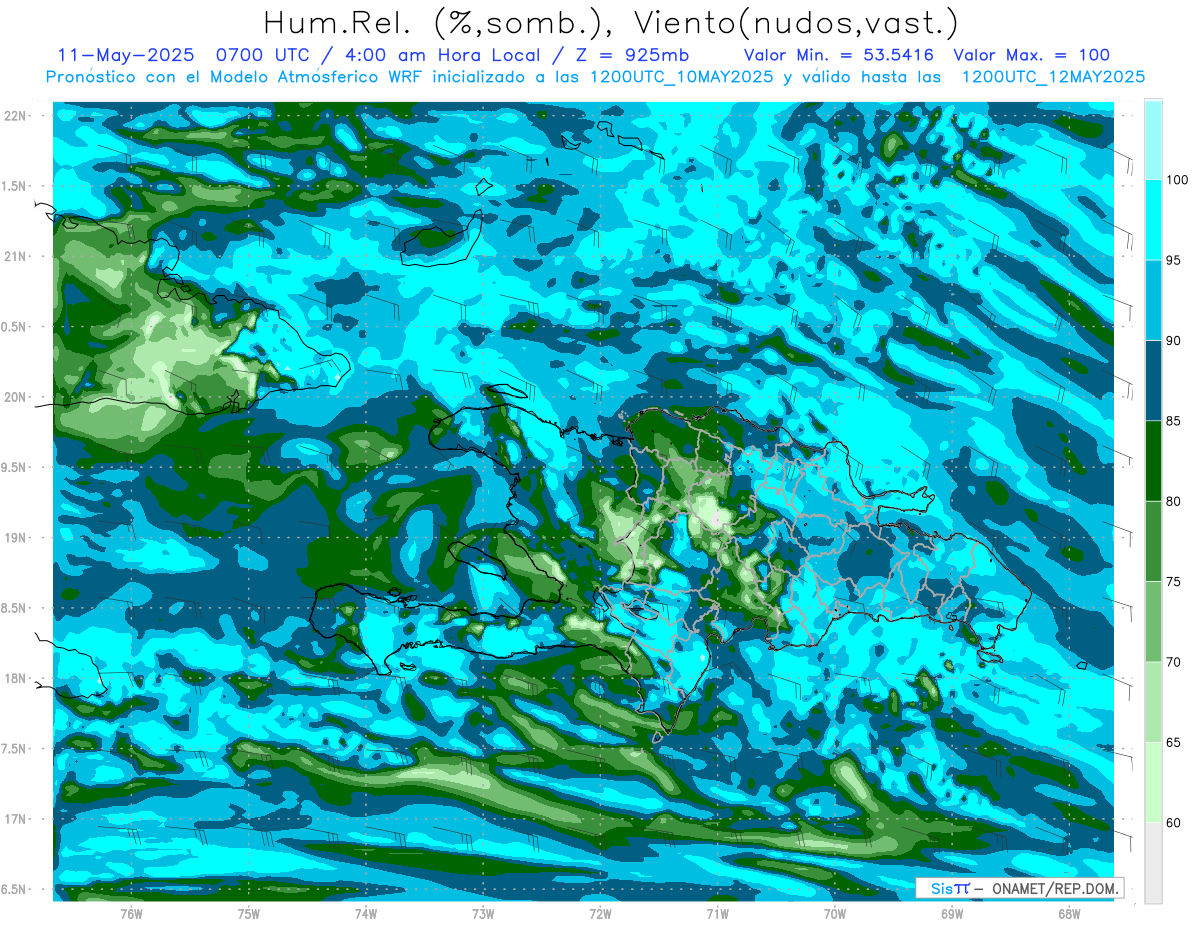Screen dimensions: 1200x927
Task: Click the colorbar value '75'
Action: pos(1174,582)
